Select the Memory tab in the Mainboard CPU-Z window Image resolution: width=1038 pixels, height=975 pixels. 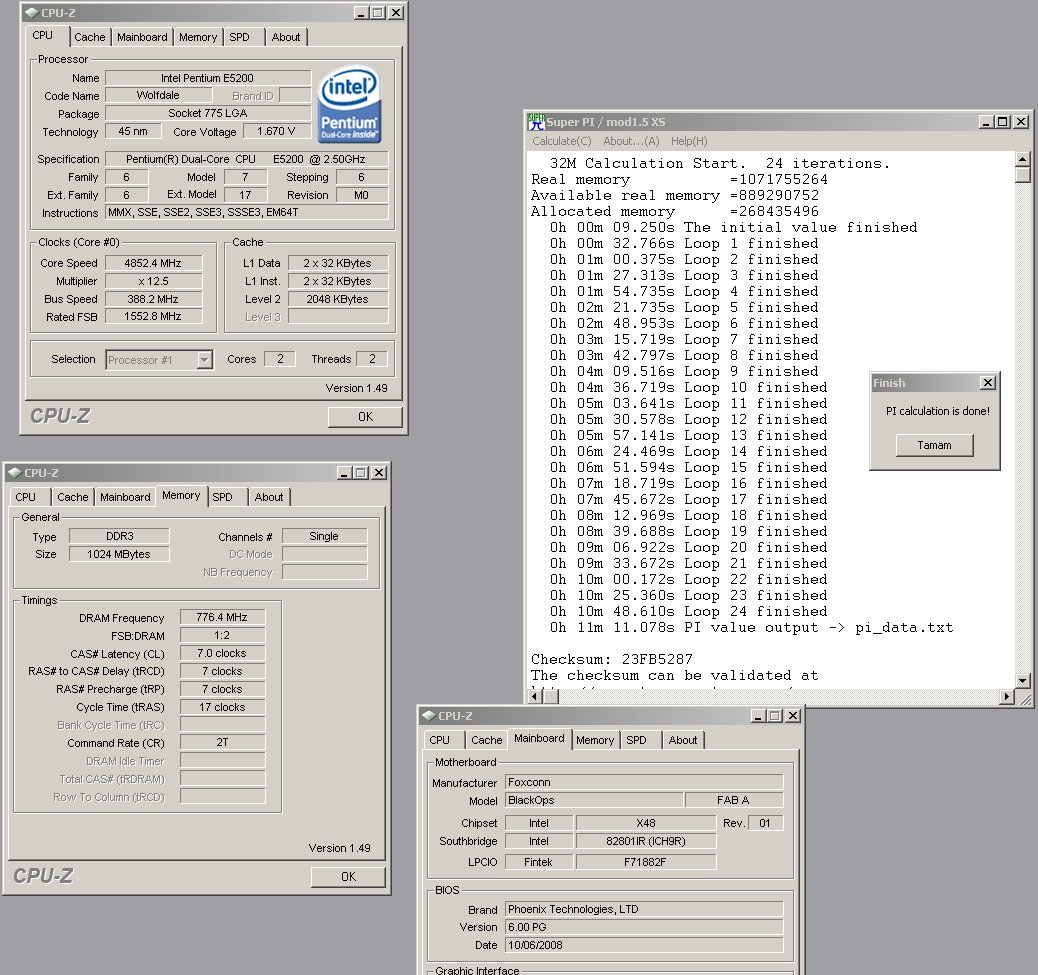tap(595, 740)
